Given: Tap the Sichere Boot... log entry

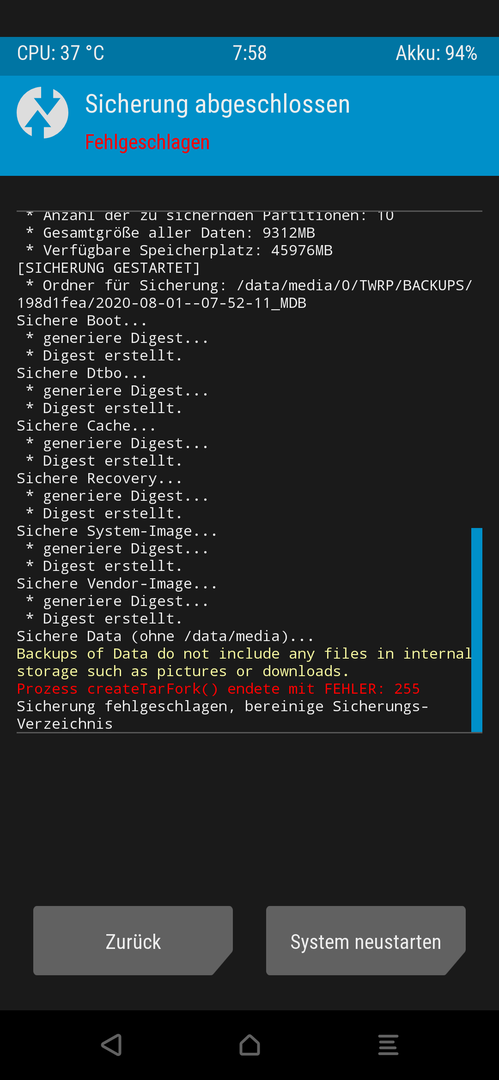Looking at the screenshot, I should pos(82,320).
